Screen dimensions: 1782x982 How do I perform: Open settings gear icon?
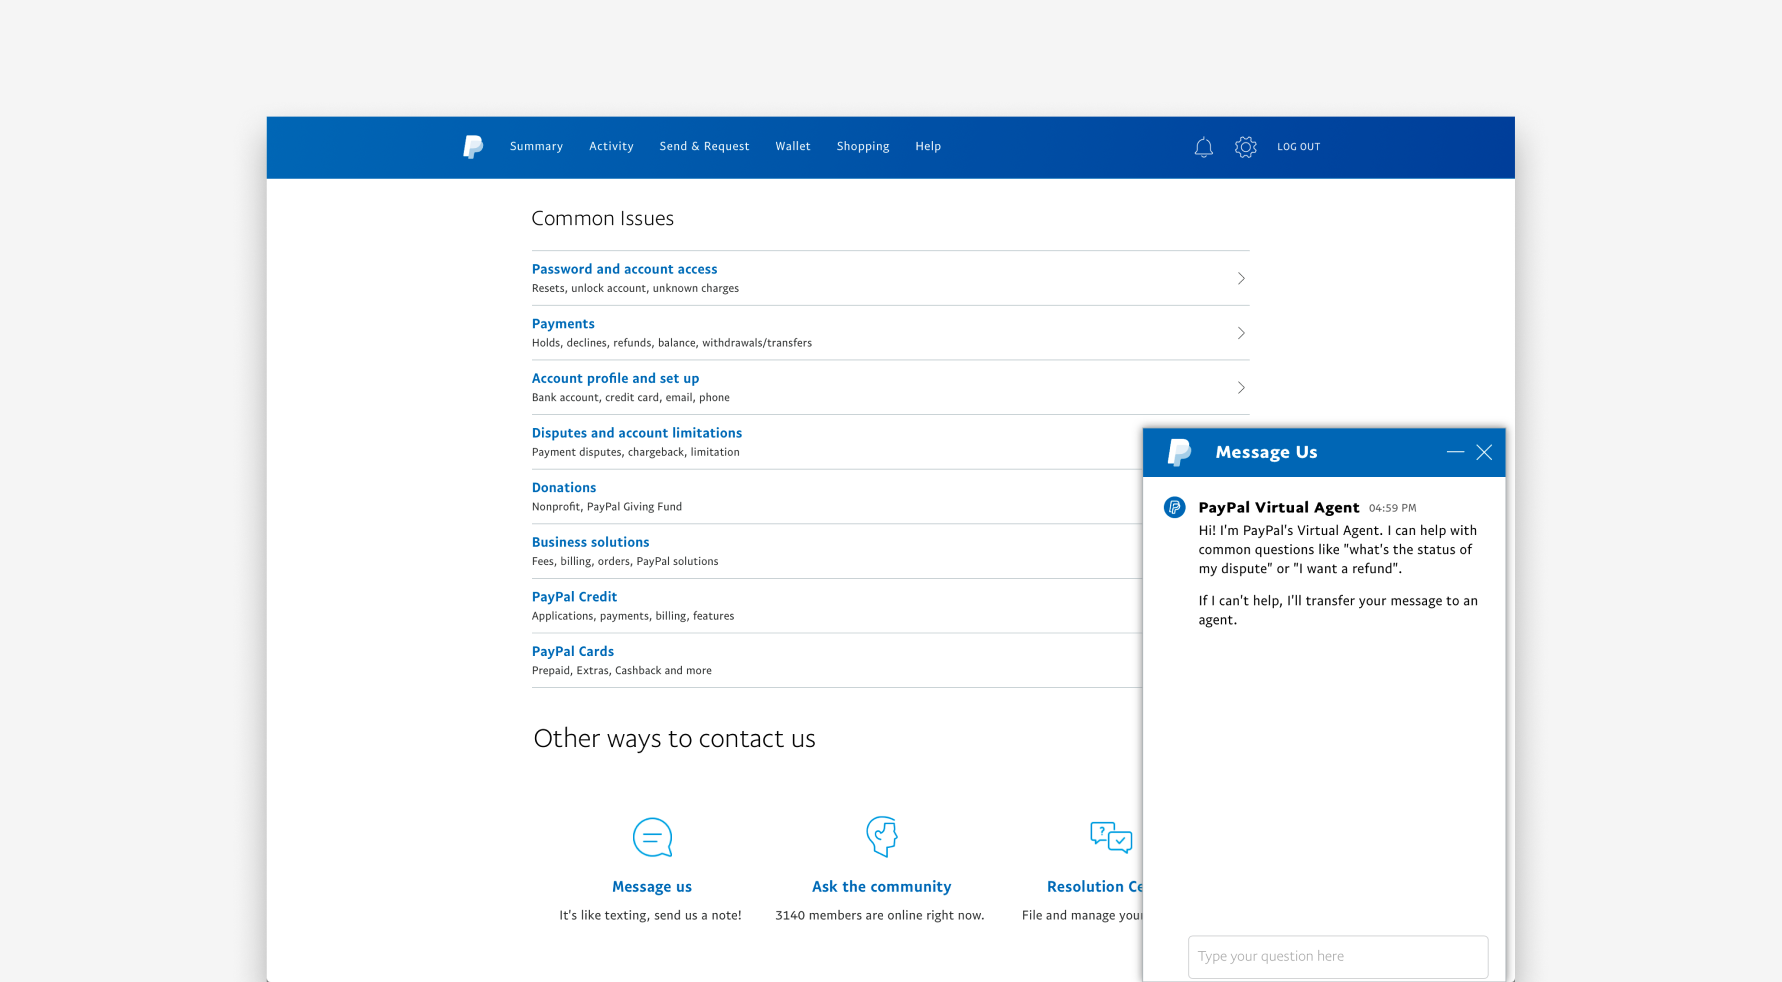tap(1246, 147)
